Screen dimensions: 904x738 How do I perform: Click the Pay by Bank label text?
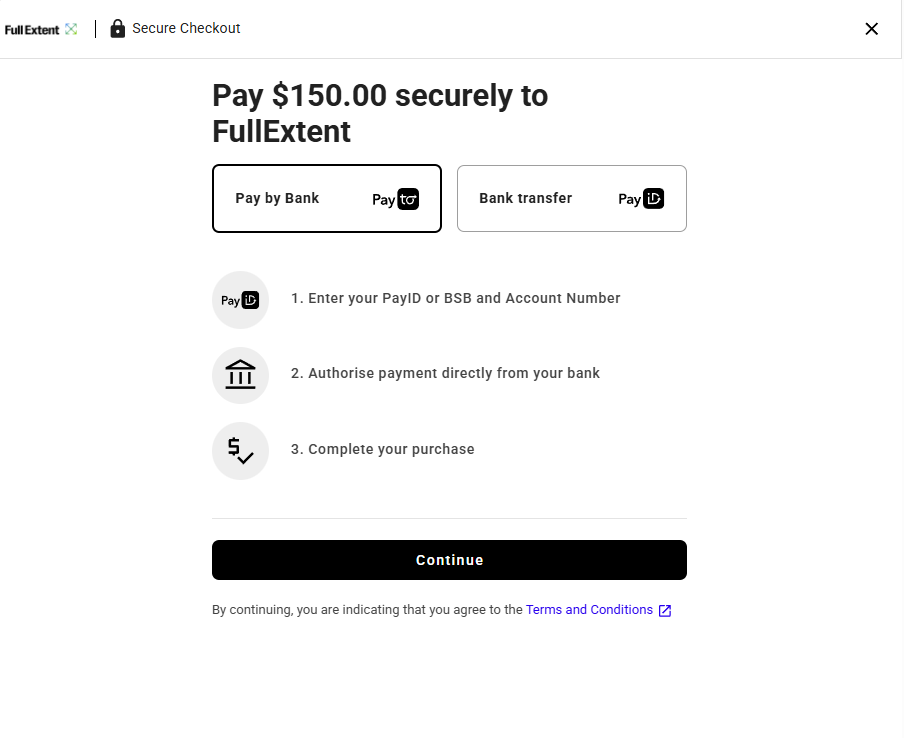pos(277,198)
